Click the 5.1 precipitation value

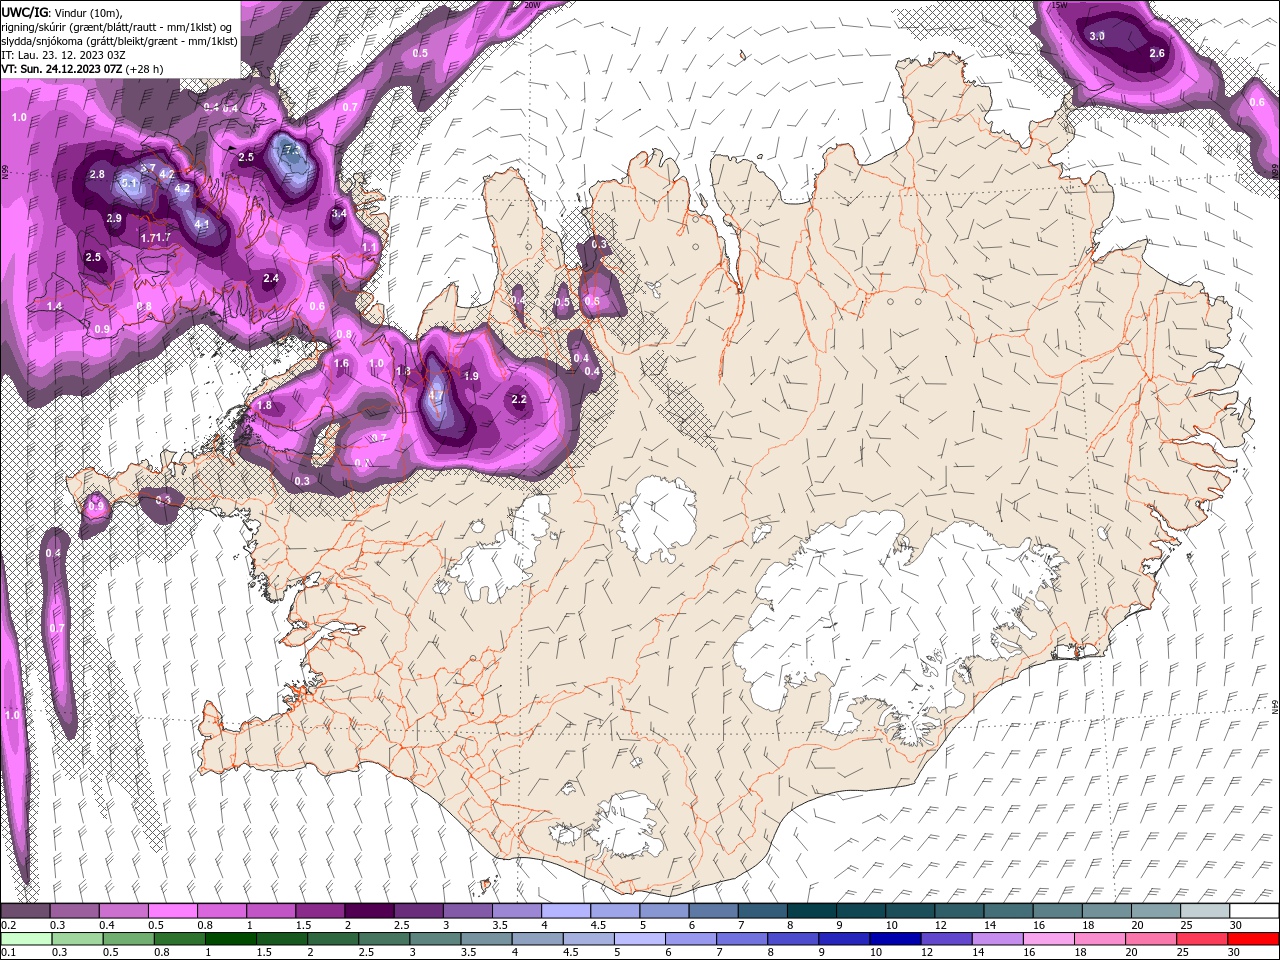point(129,184)
